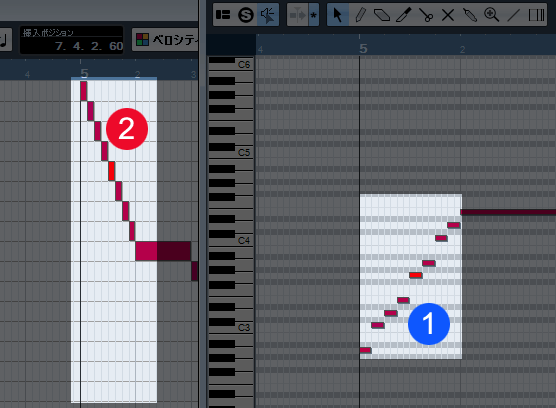
Task: Open the window layout setup icon
Action: tap(223, 15)
